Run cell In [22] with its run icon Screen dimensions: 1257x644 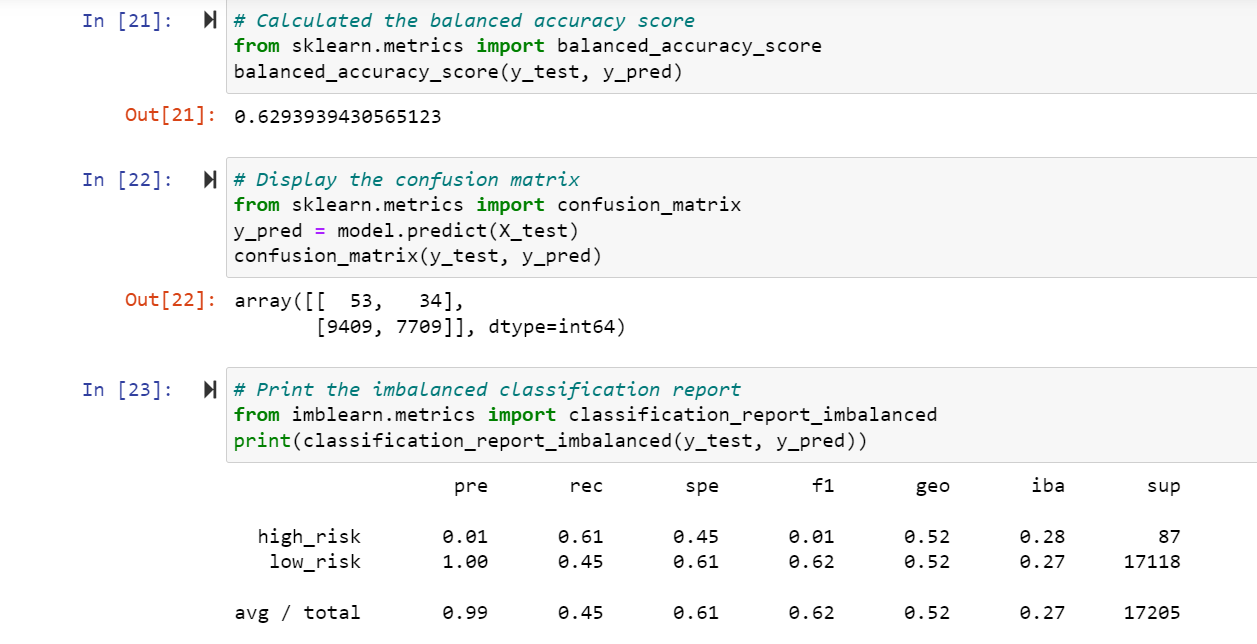[210, 180]
